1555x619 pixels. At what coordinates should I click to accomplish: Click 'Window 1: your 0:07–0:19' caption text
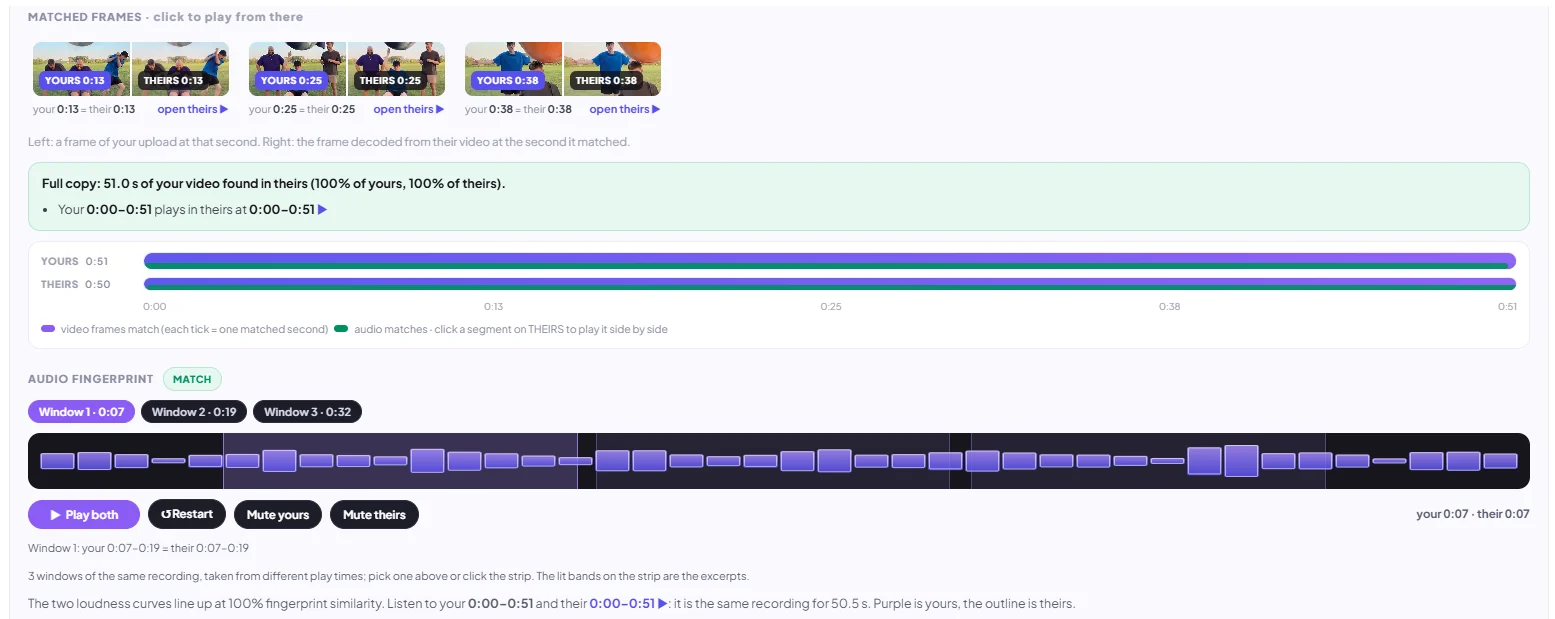(x=138, y=548)
